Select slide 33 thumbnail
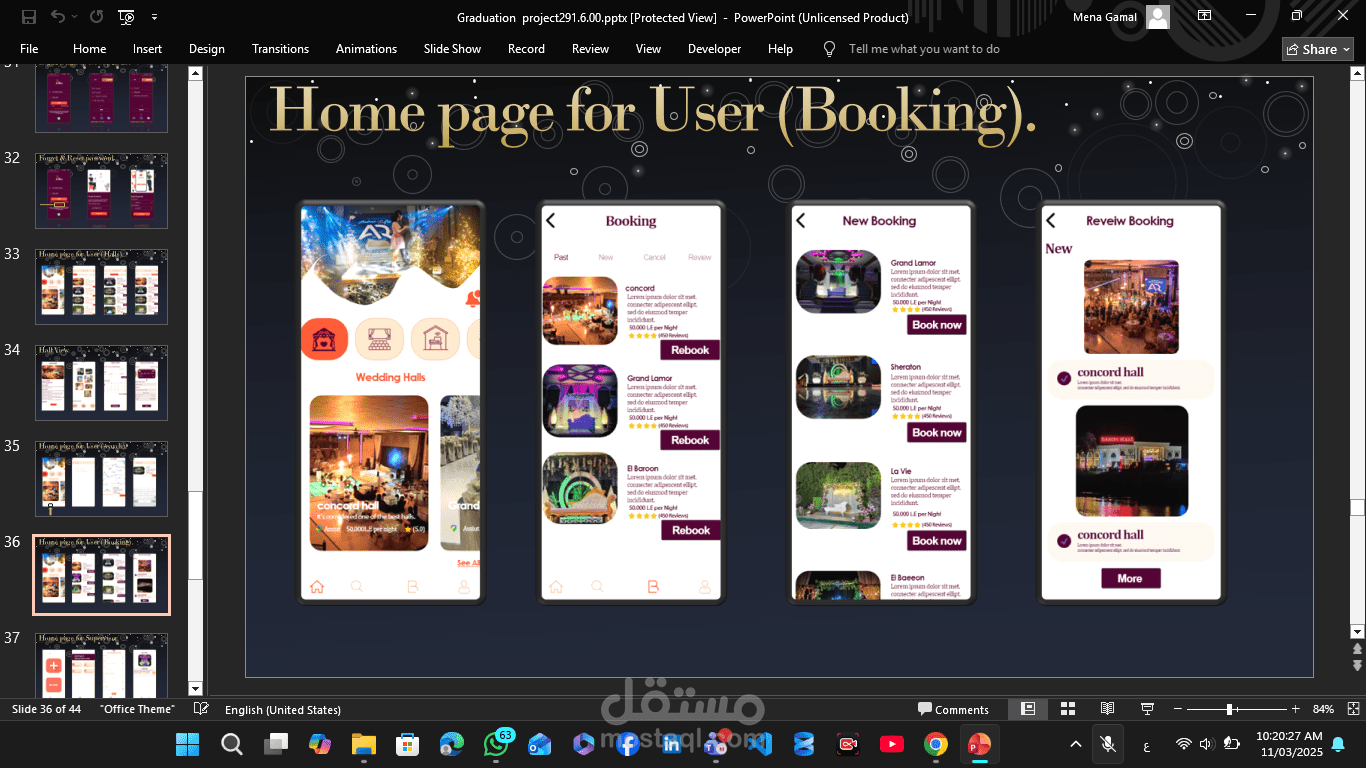1366x768 pixels. coord(102,286)
